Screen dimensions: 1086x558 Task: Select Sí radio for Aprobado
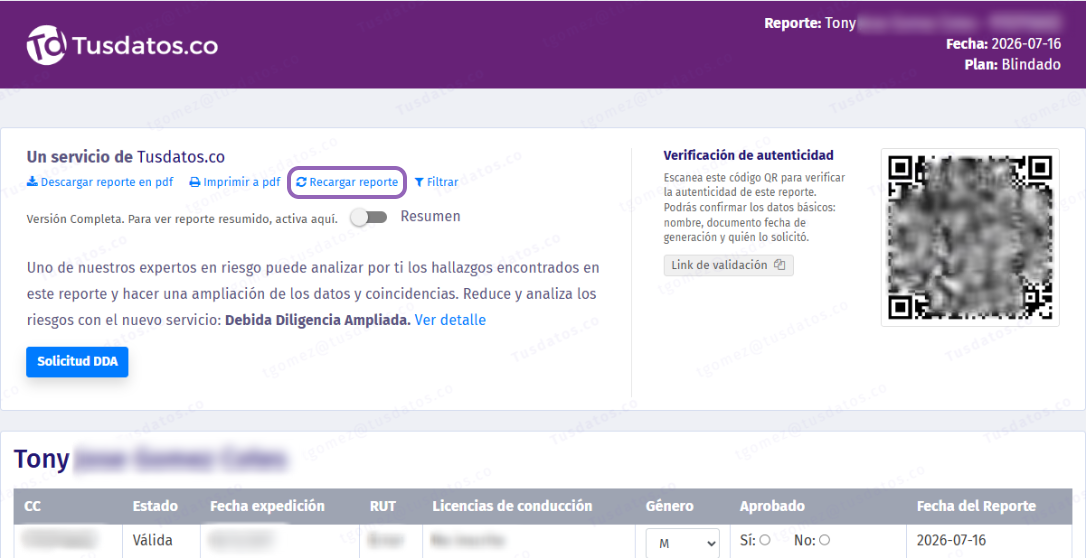765,540
